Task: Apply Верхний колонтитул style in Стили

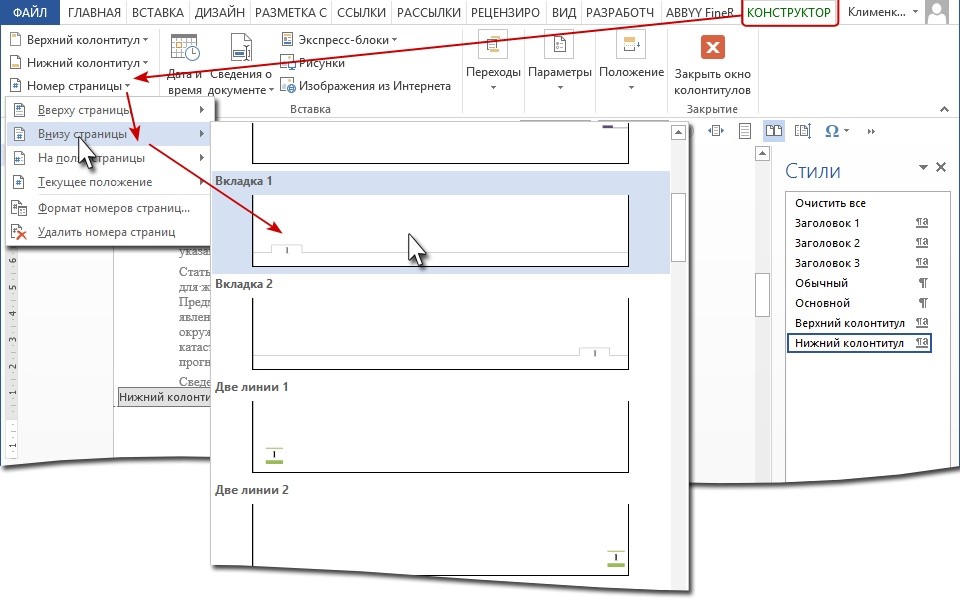Action: pos(860,323)
